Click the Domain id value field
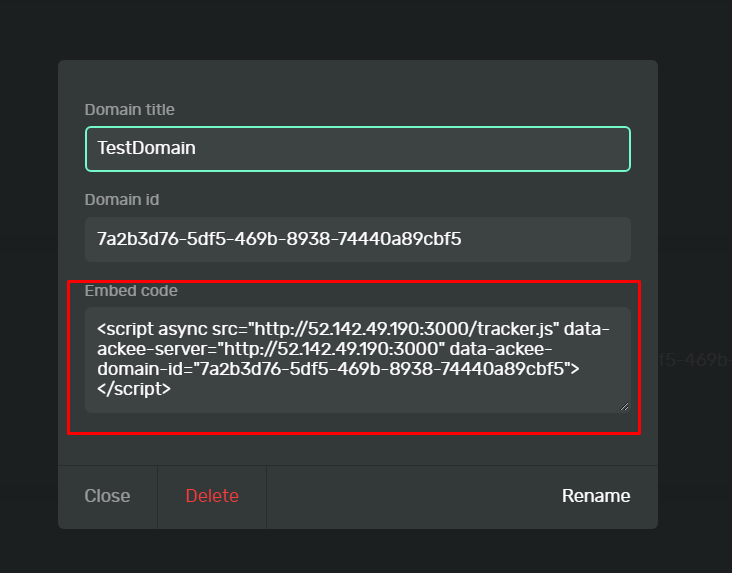The height and width of the screenshot is (573, 732). (357, 239)
